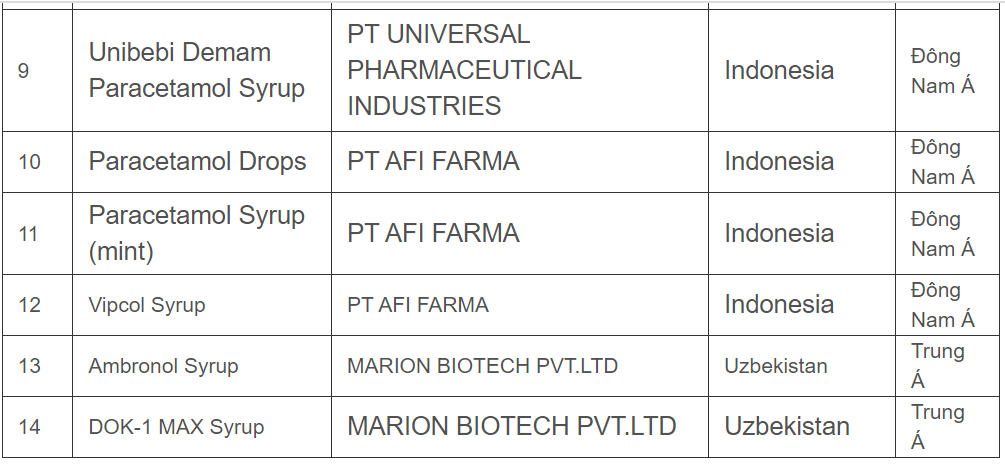1005x465 pixels.
Task: Click PT AFI FARMA in row 10
Action: pos(433,161)
